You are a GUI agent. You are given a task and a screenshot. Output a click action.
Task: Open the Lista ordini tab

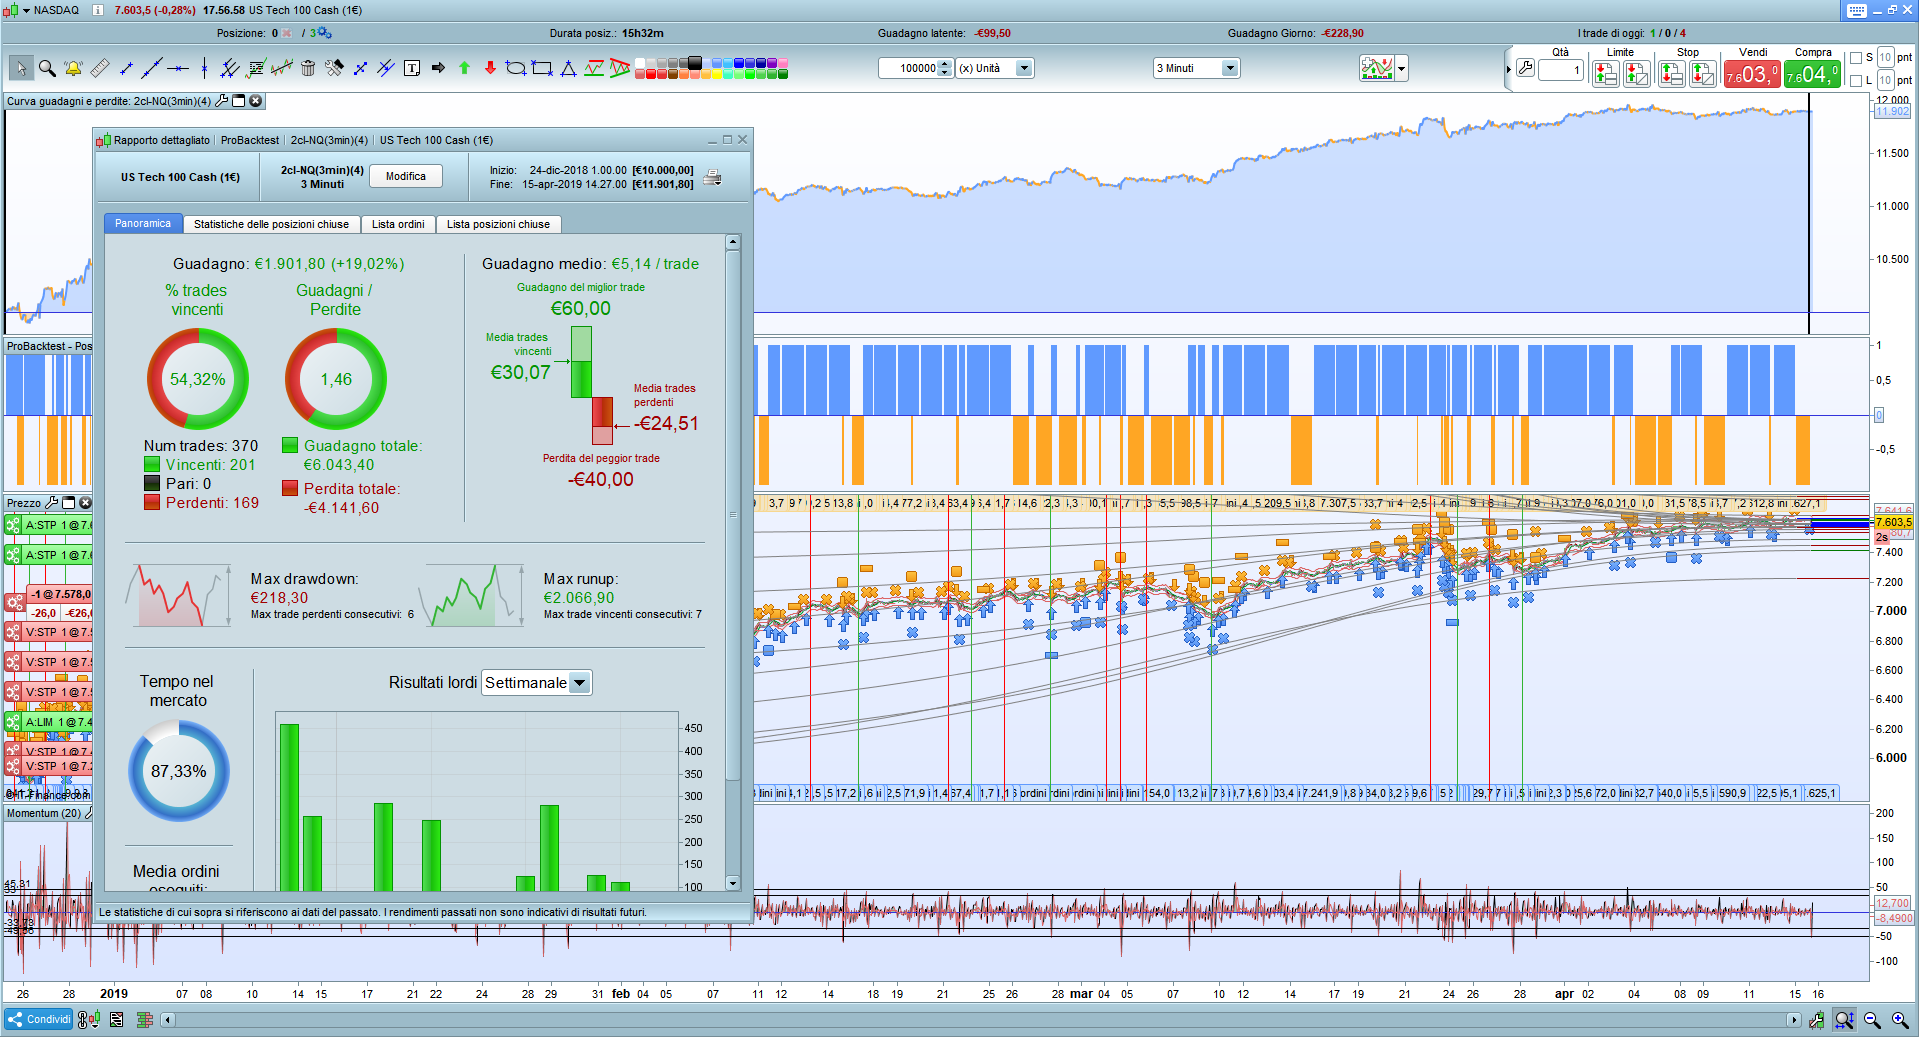pos(398,224)
